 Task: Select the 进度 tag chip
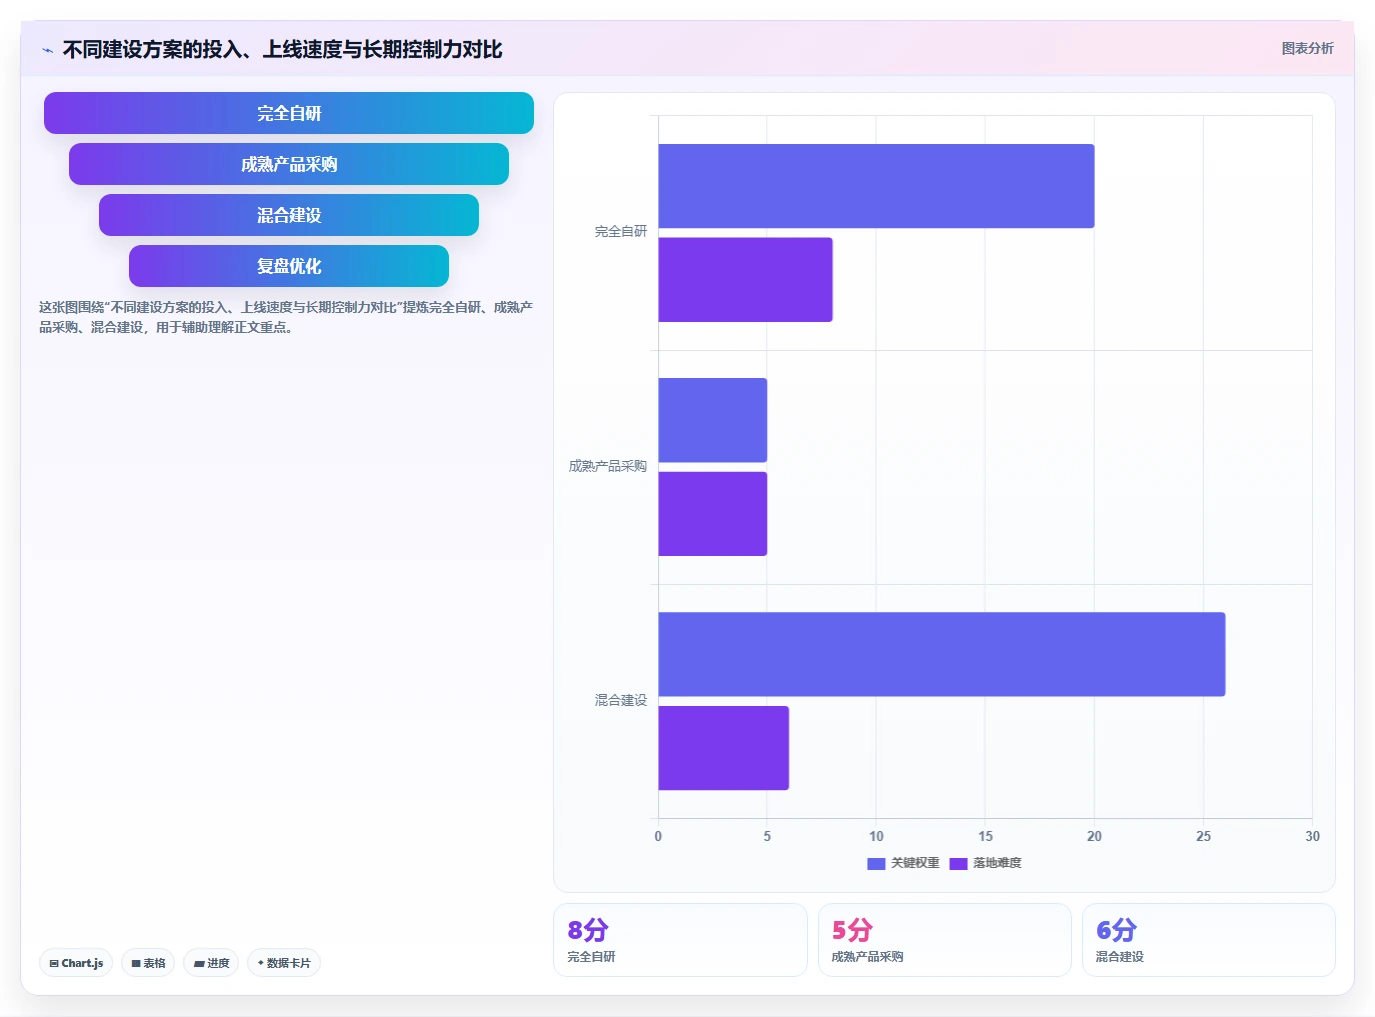point(211,963)
